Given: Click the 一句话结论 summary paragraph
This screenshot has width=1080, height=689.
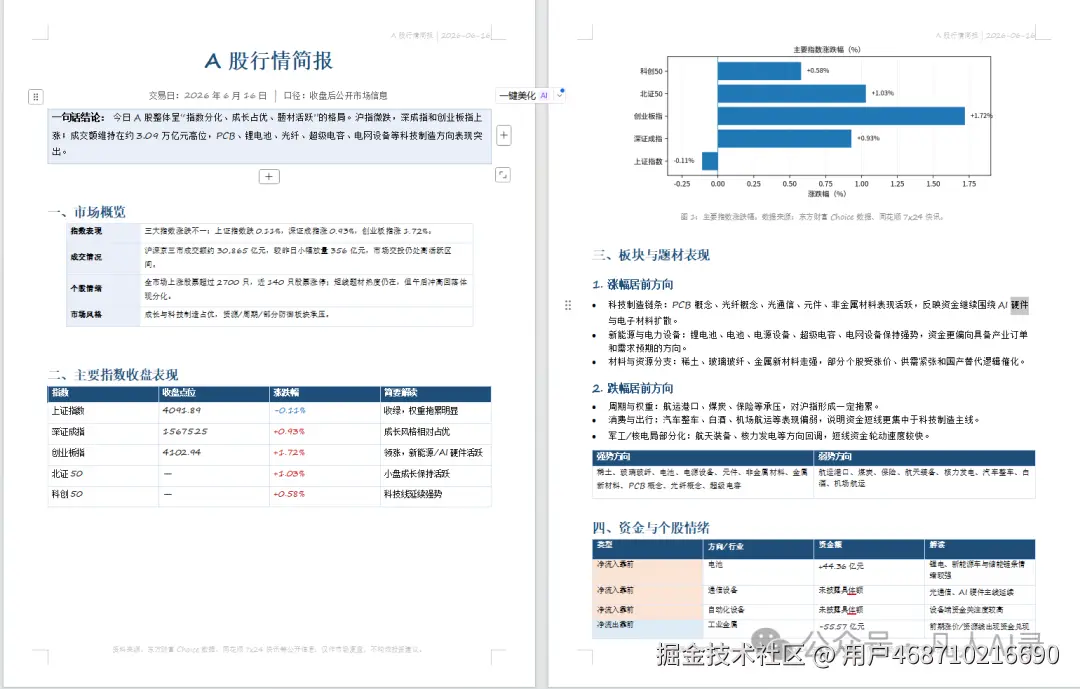Looking at the screenshot, I should 269,135.
